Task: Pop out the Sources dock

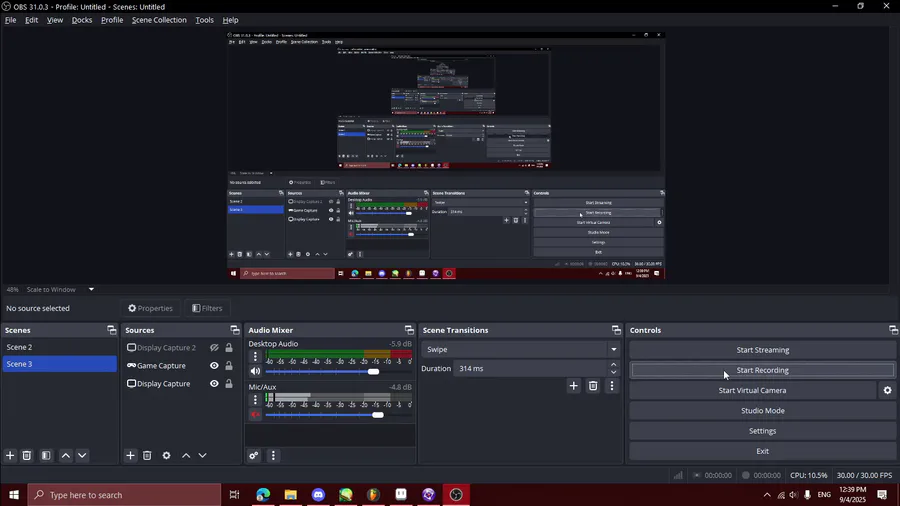Action: 235,330
